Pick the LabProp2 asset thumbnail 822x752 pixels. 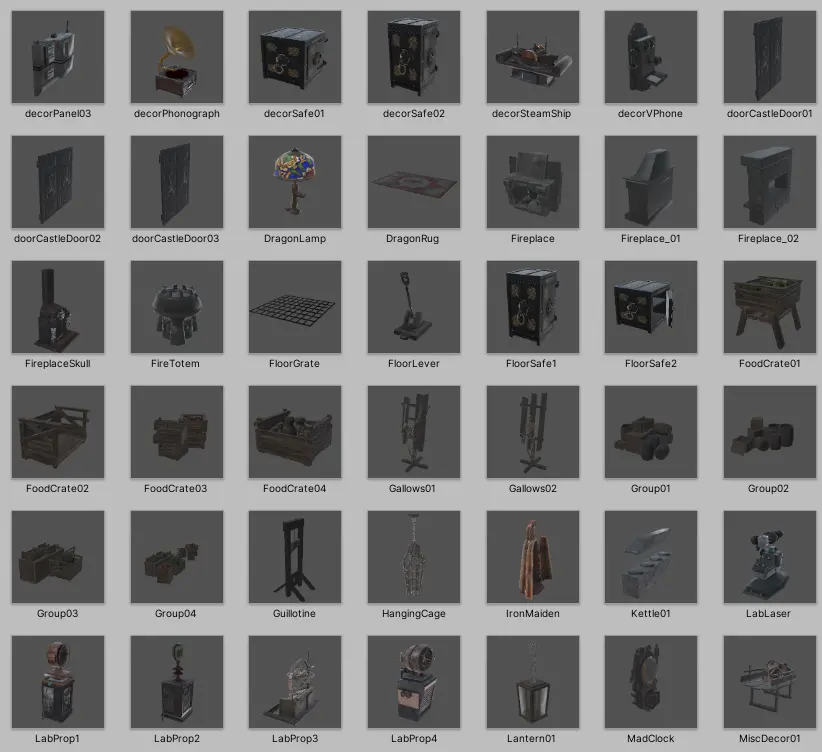coord(177,682)
